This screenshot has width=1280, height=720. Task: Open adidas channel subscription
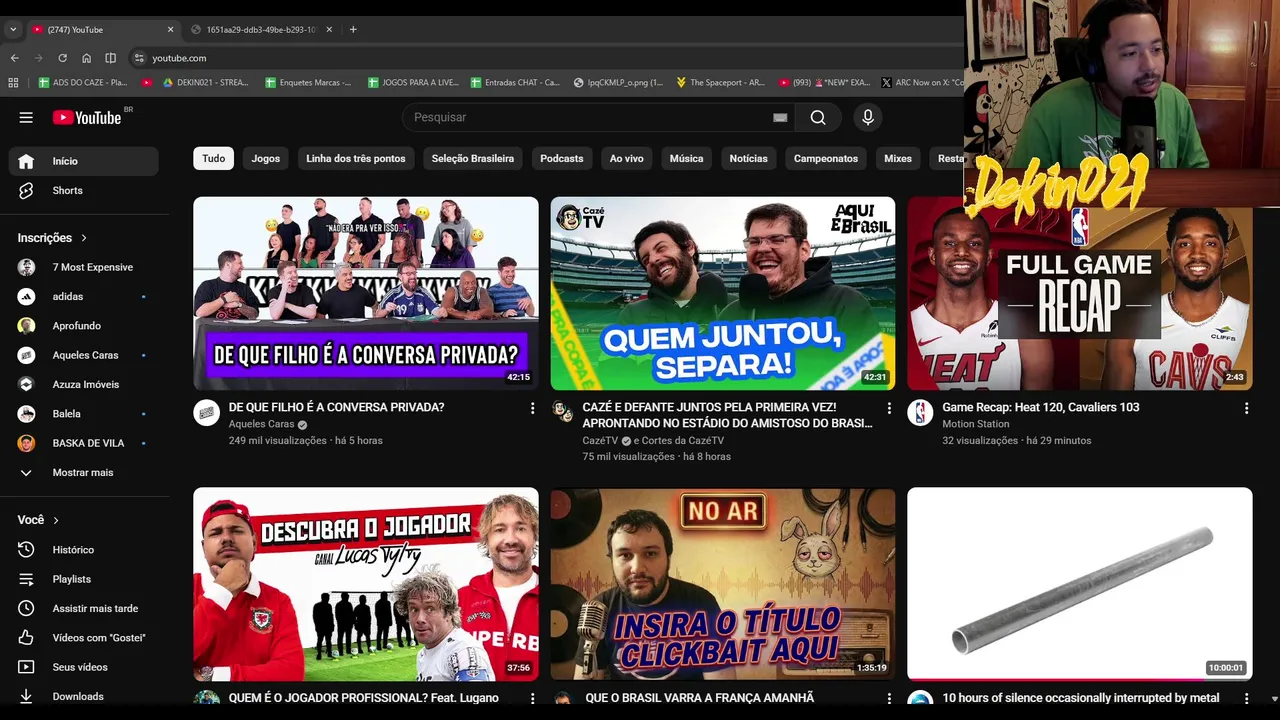(x=84, y=296)
